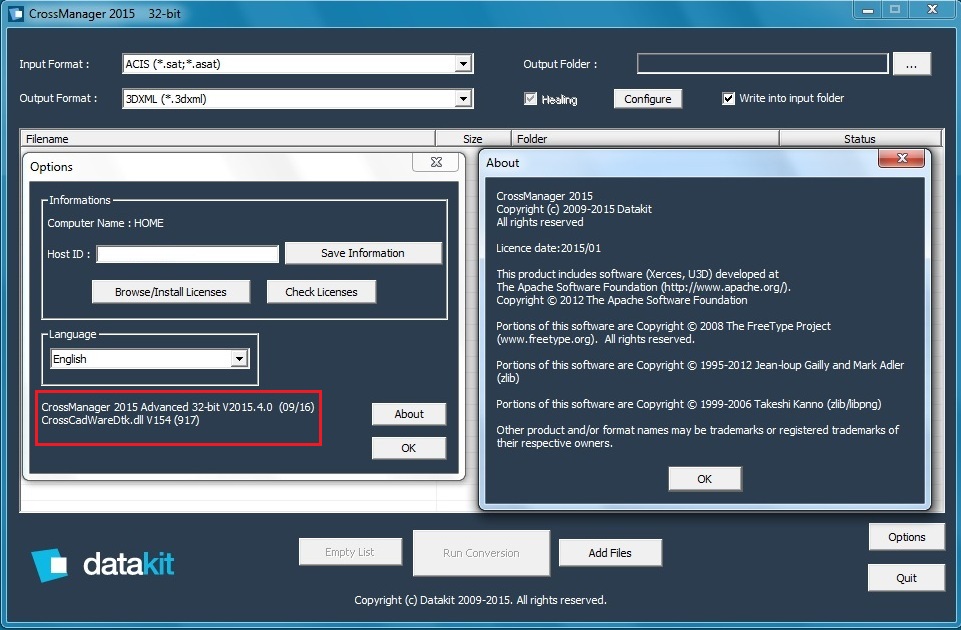Toggle the Healing checkbox

click(x=531, y=99)
